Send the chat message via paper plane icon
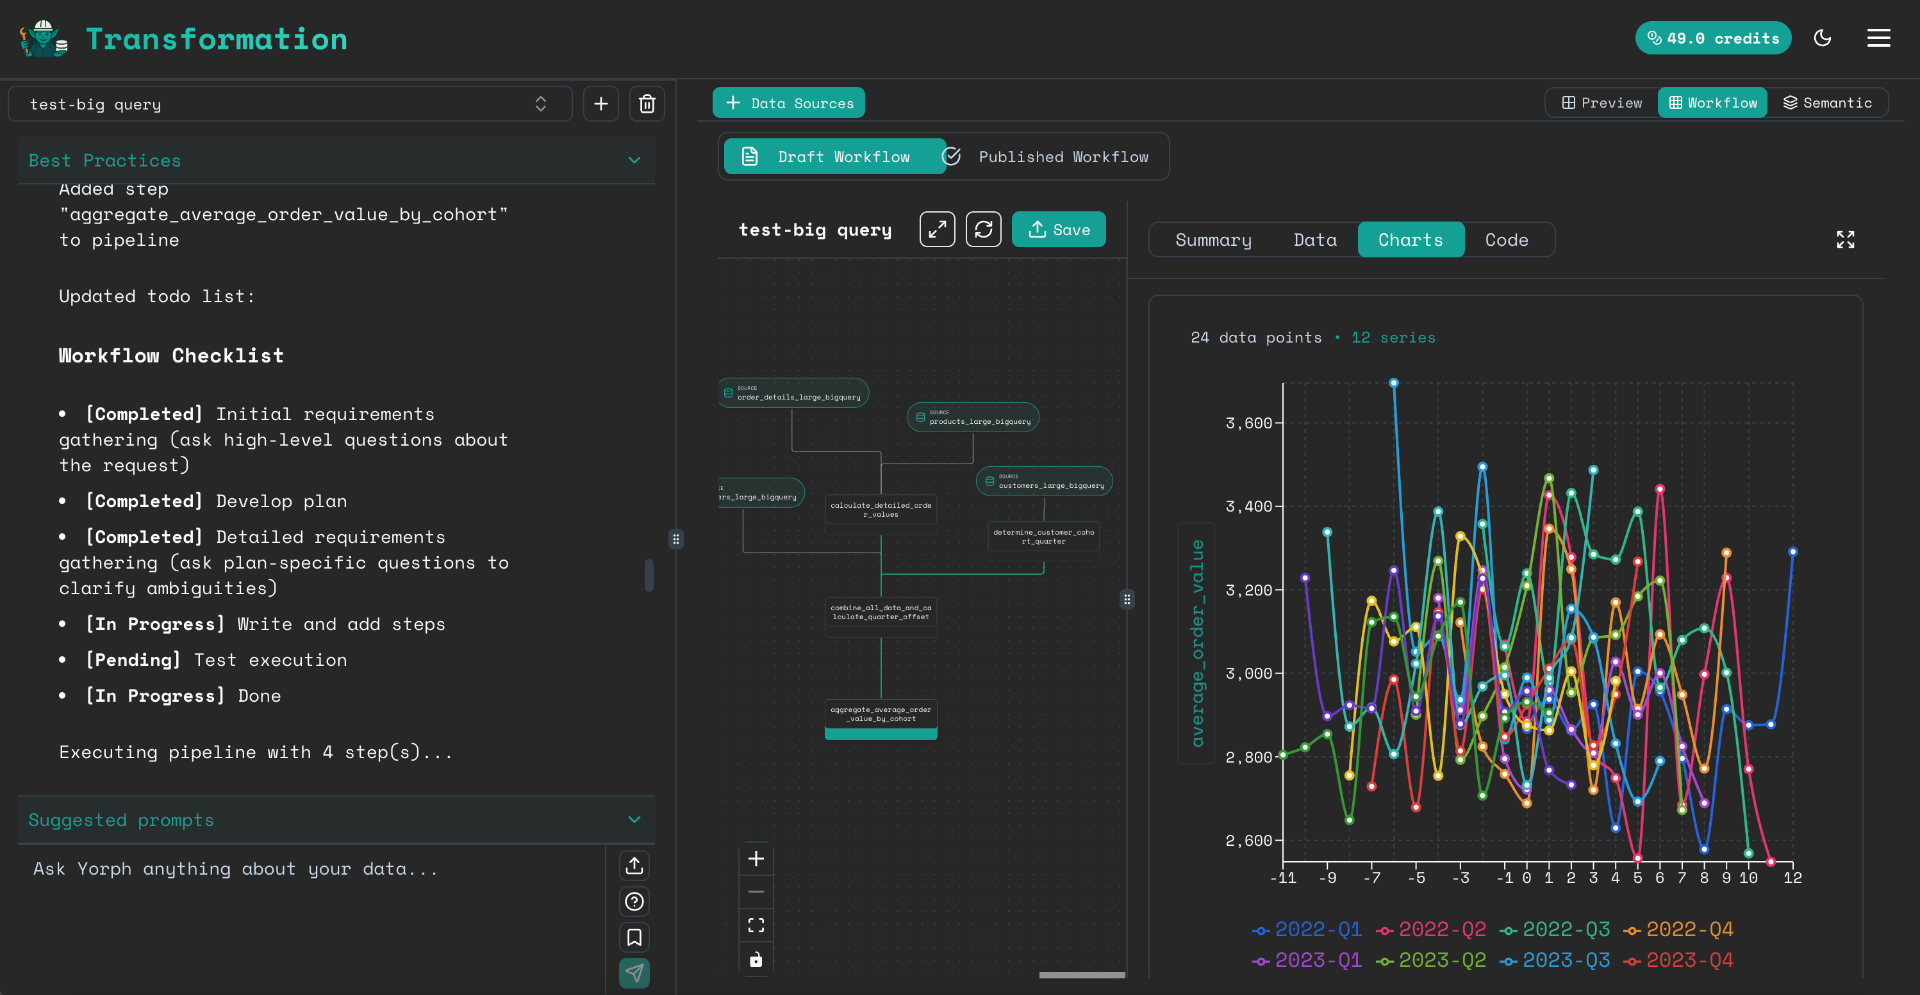 (x=634, y=972)
